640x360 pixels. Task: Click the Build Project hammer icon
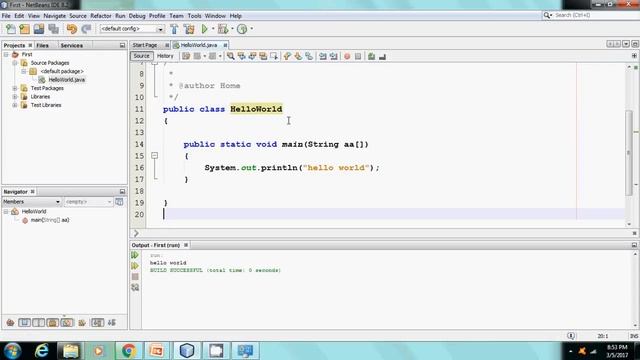point(174,29)
